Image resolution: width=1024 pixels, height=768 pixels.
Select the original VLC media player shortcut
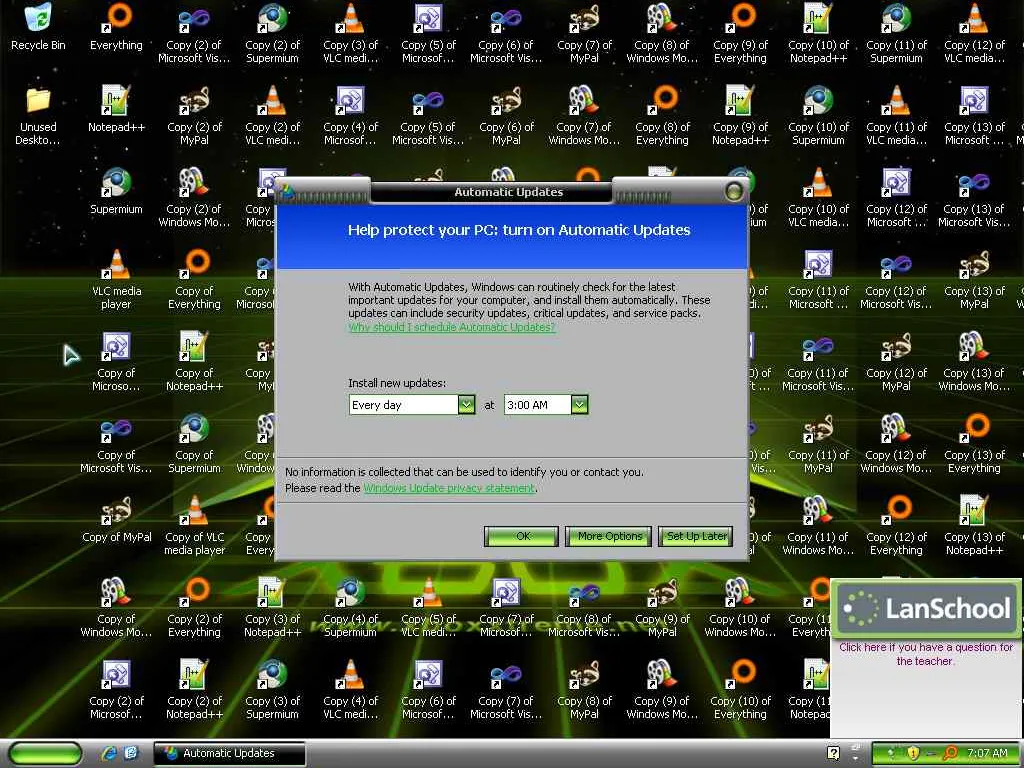(x=116, y=280)
